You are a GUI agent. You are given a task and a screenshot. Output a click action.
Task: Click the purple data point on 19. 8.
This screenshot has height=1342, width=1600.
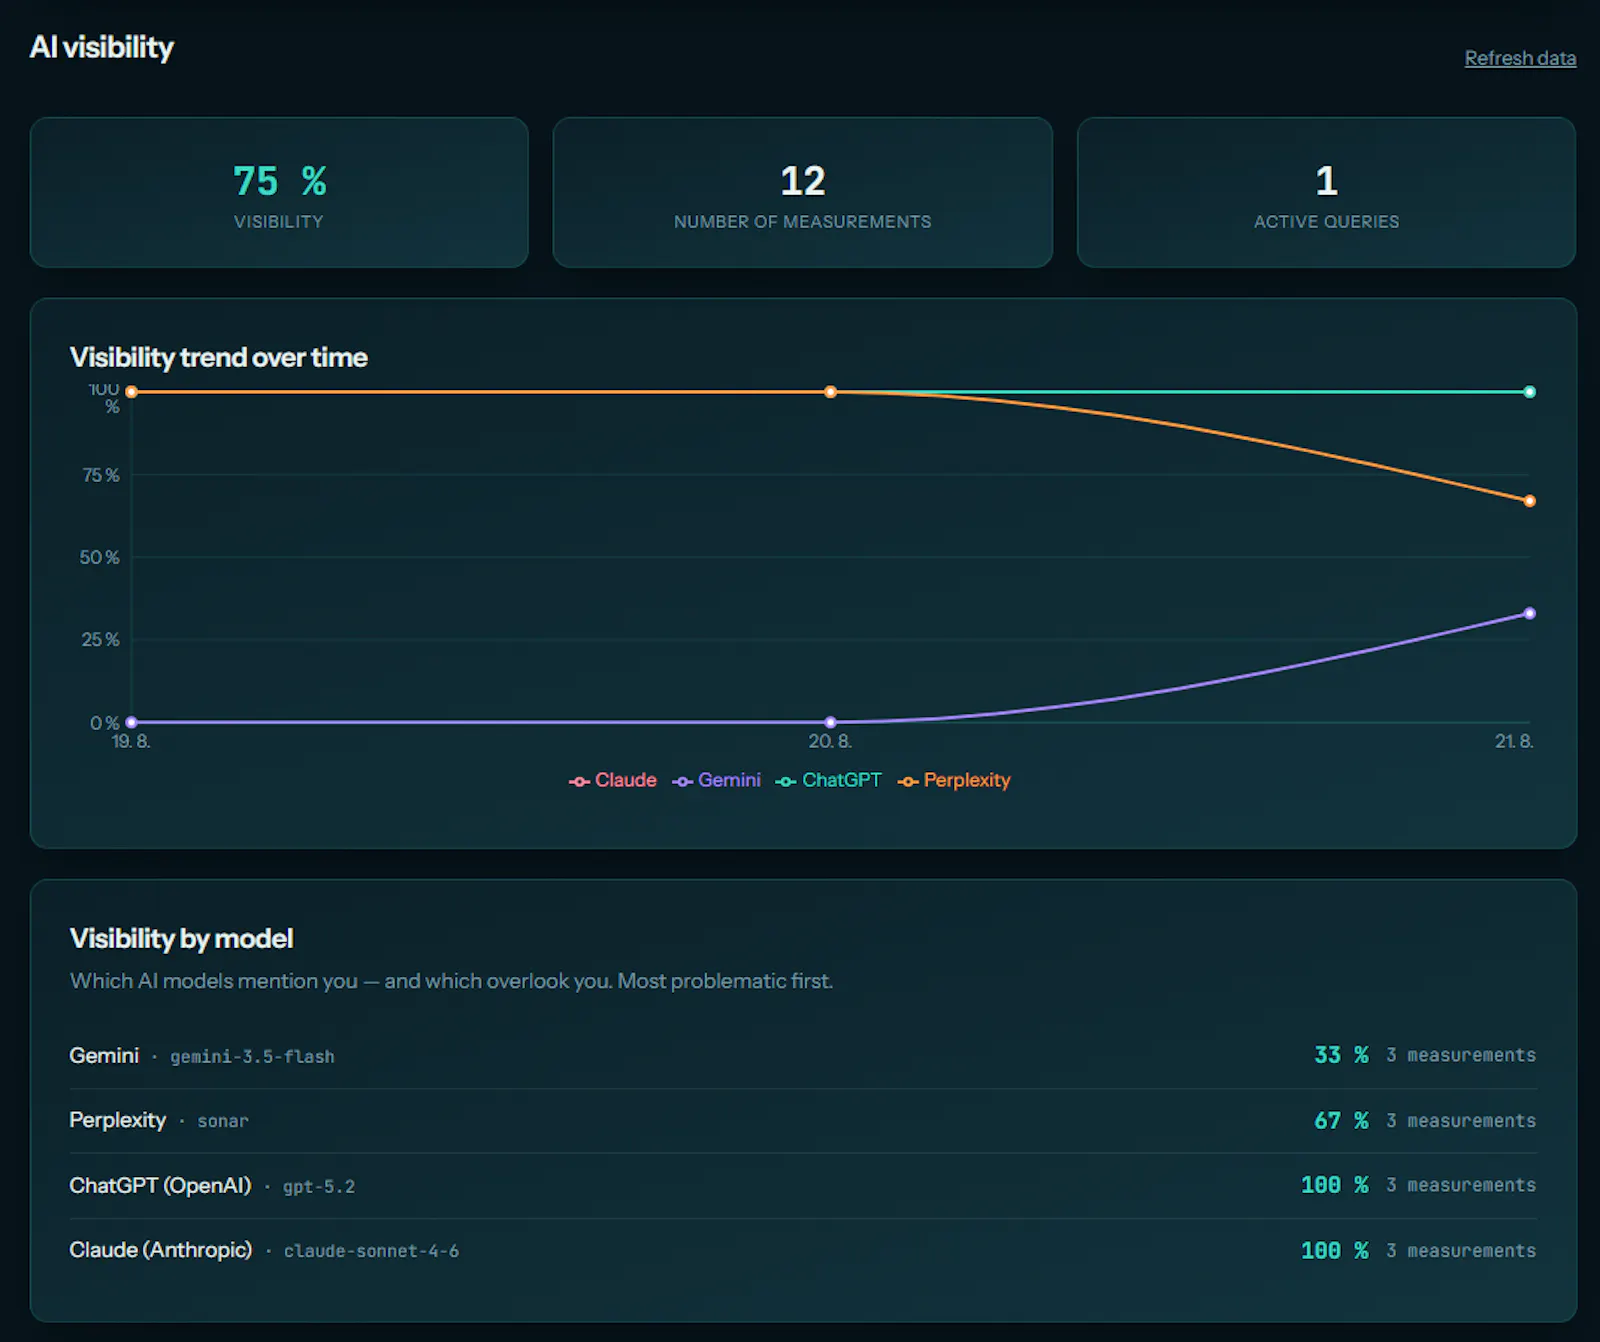point(131,722)
